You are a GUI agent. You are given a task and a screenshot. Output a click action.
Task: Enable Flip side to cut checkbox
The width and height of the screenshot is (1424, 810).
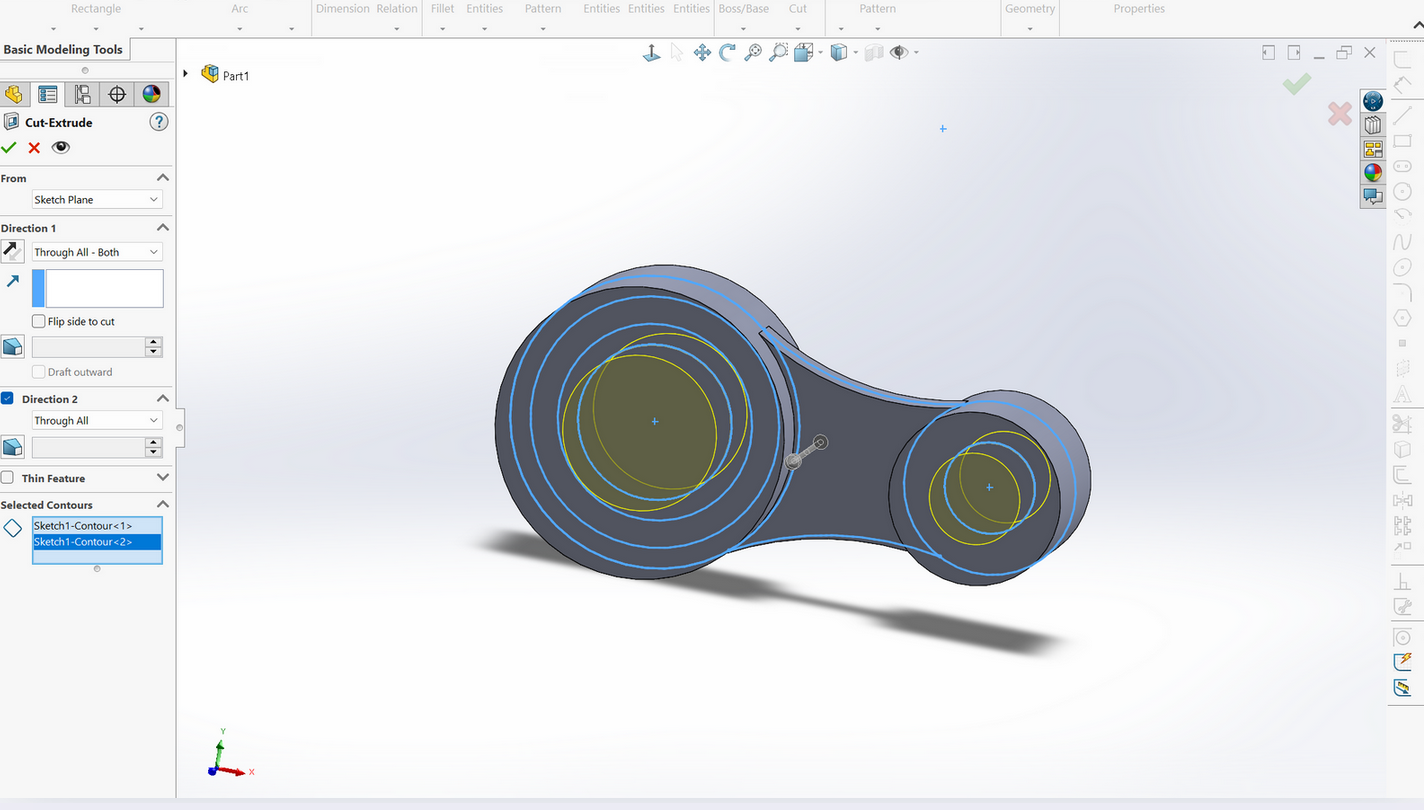39,321
